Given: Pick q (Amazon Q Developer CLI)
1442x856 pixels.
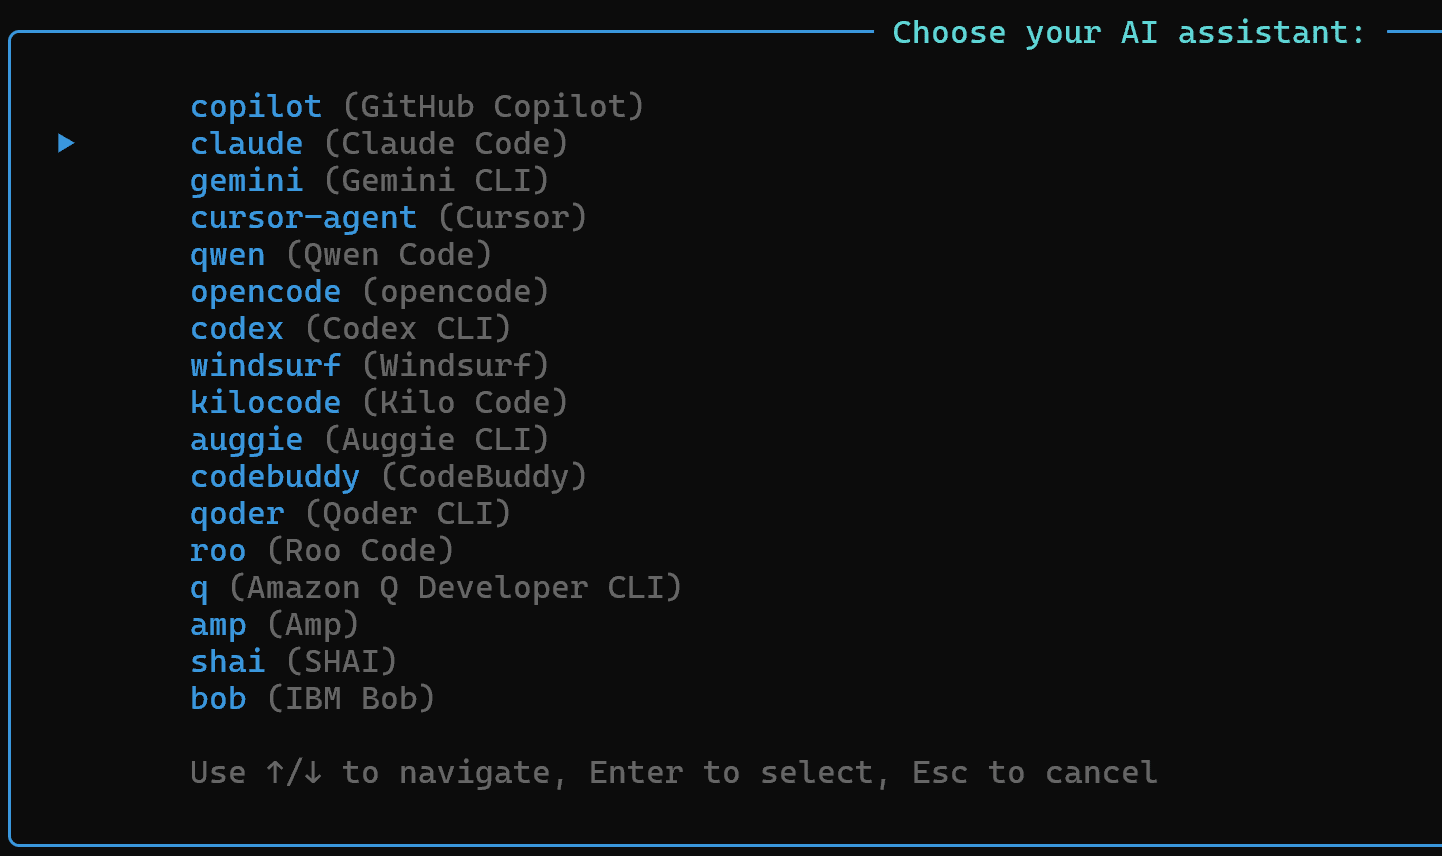Looking at the screenshot, I should (x=435, y=587).
